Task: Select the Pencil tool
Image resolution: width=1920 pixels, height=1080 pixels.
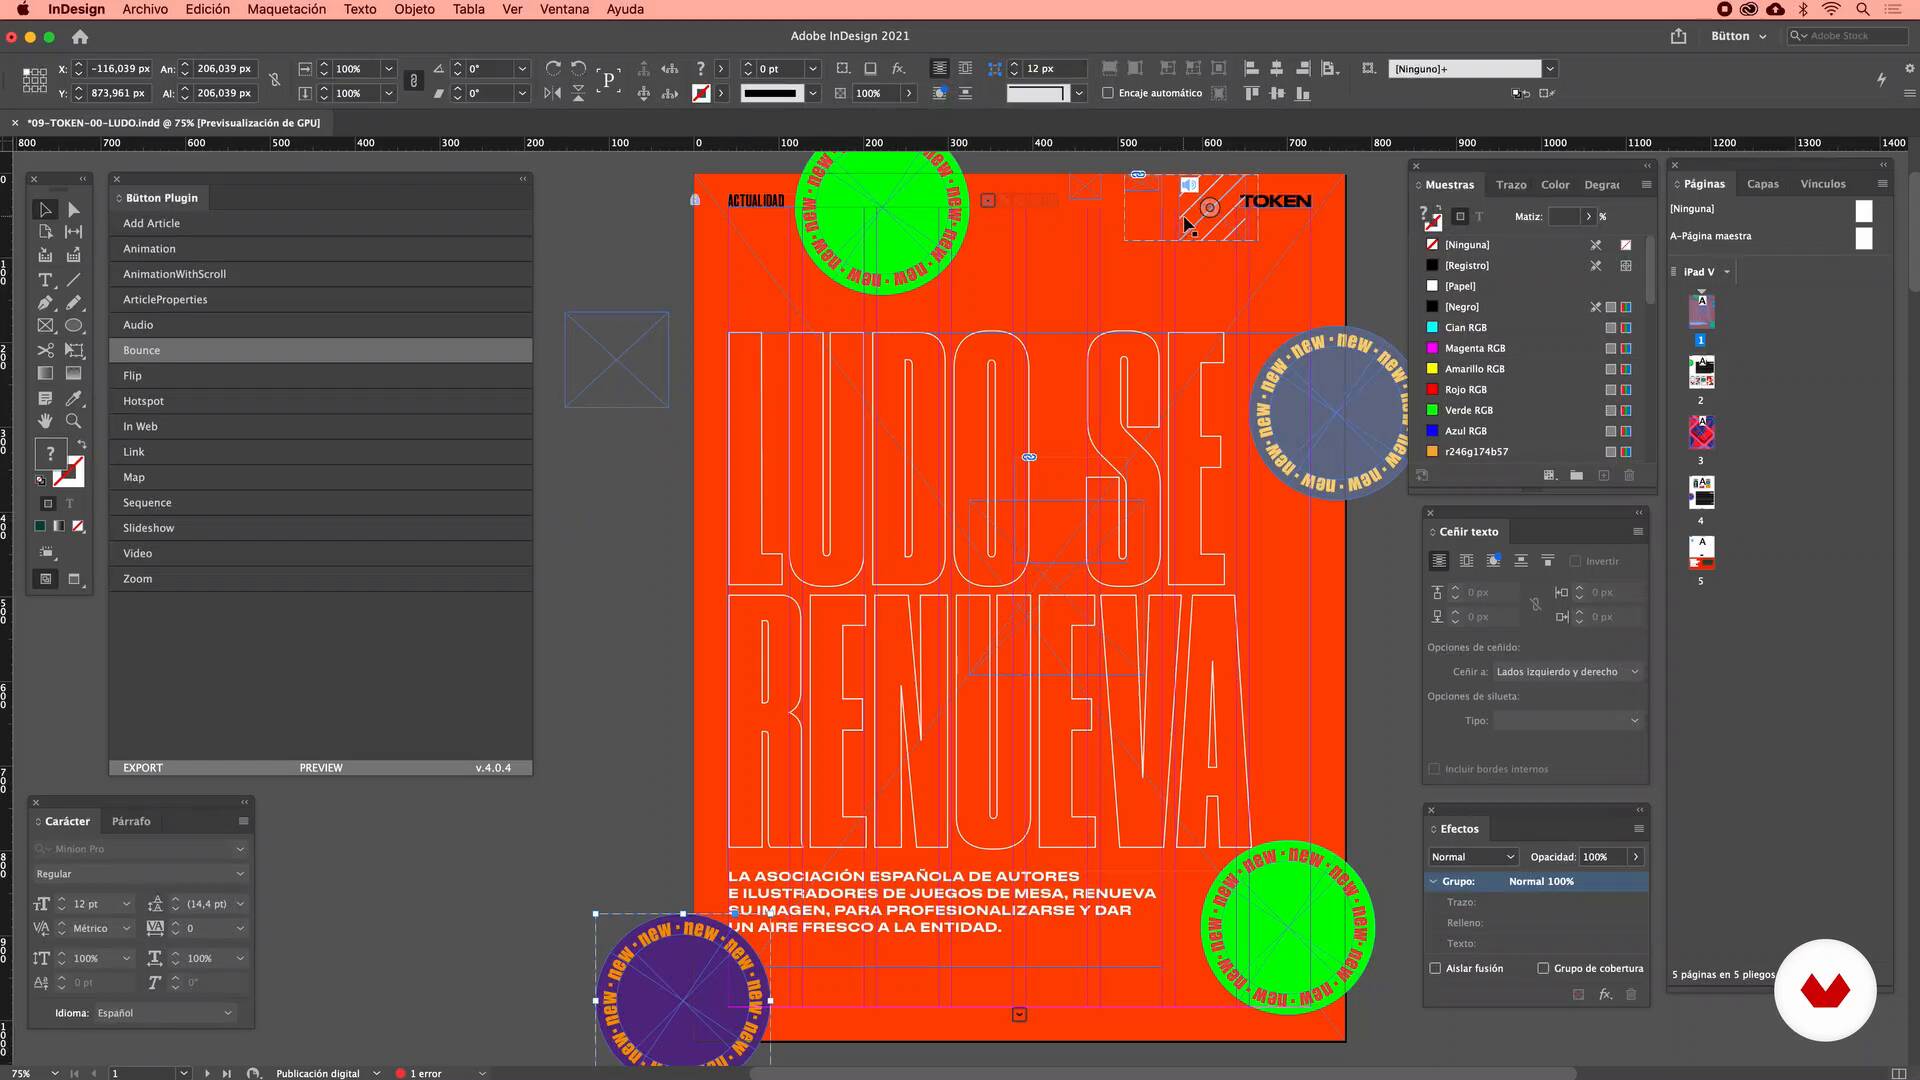Action: point(73,303)
